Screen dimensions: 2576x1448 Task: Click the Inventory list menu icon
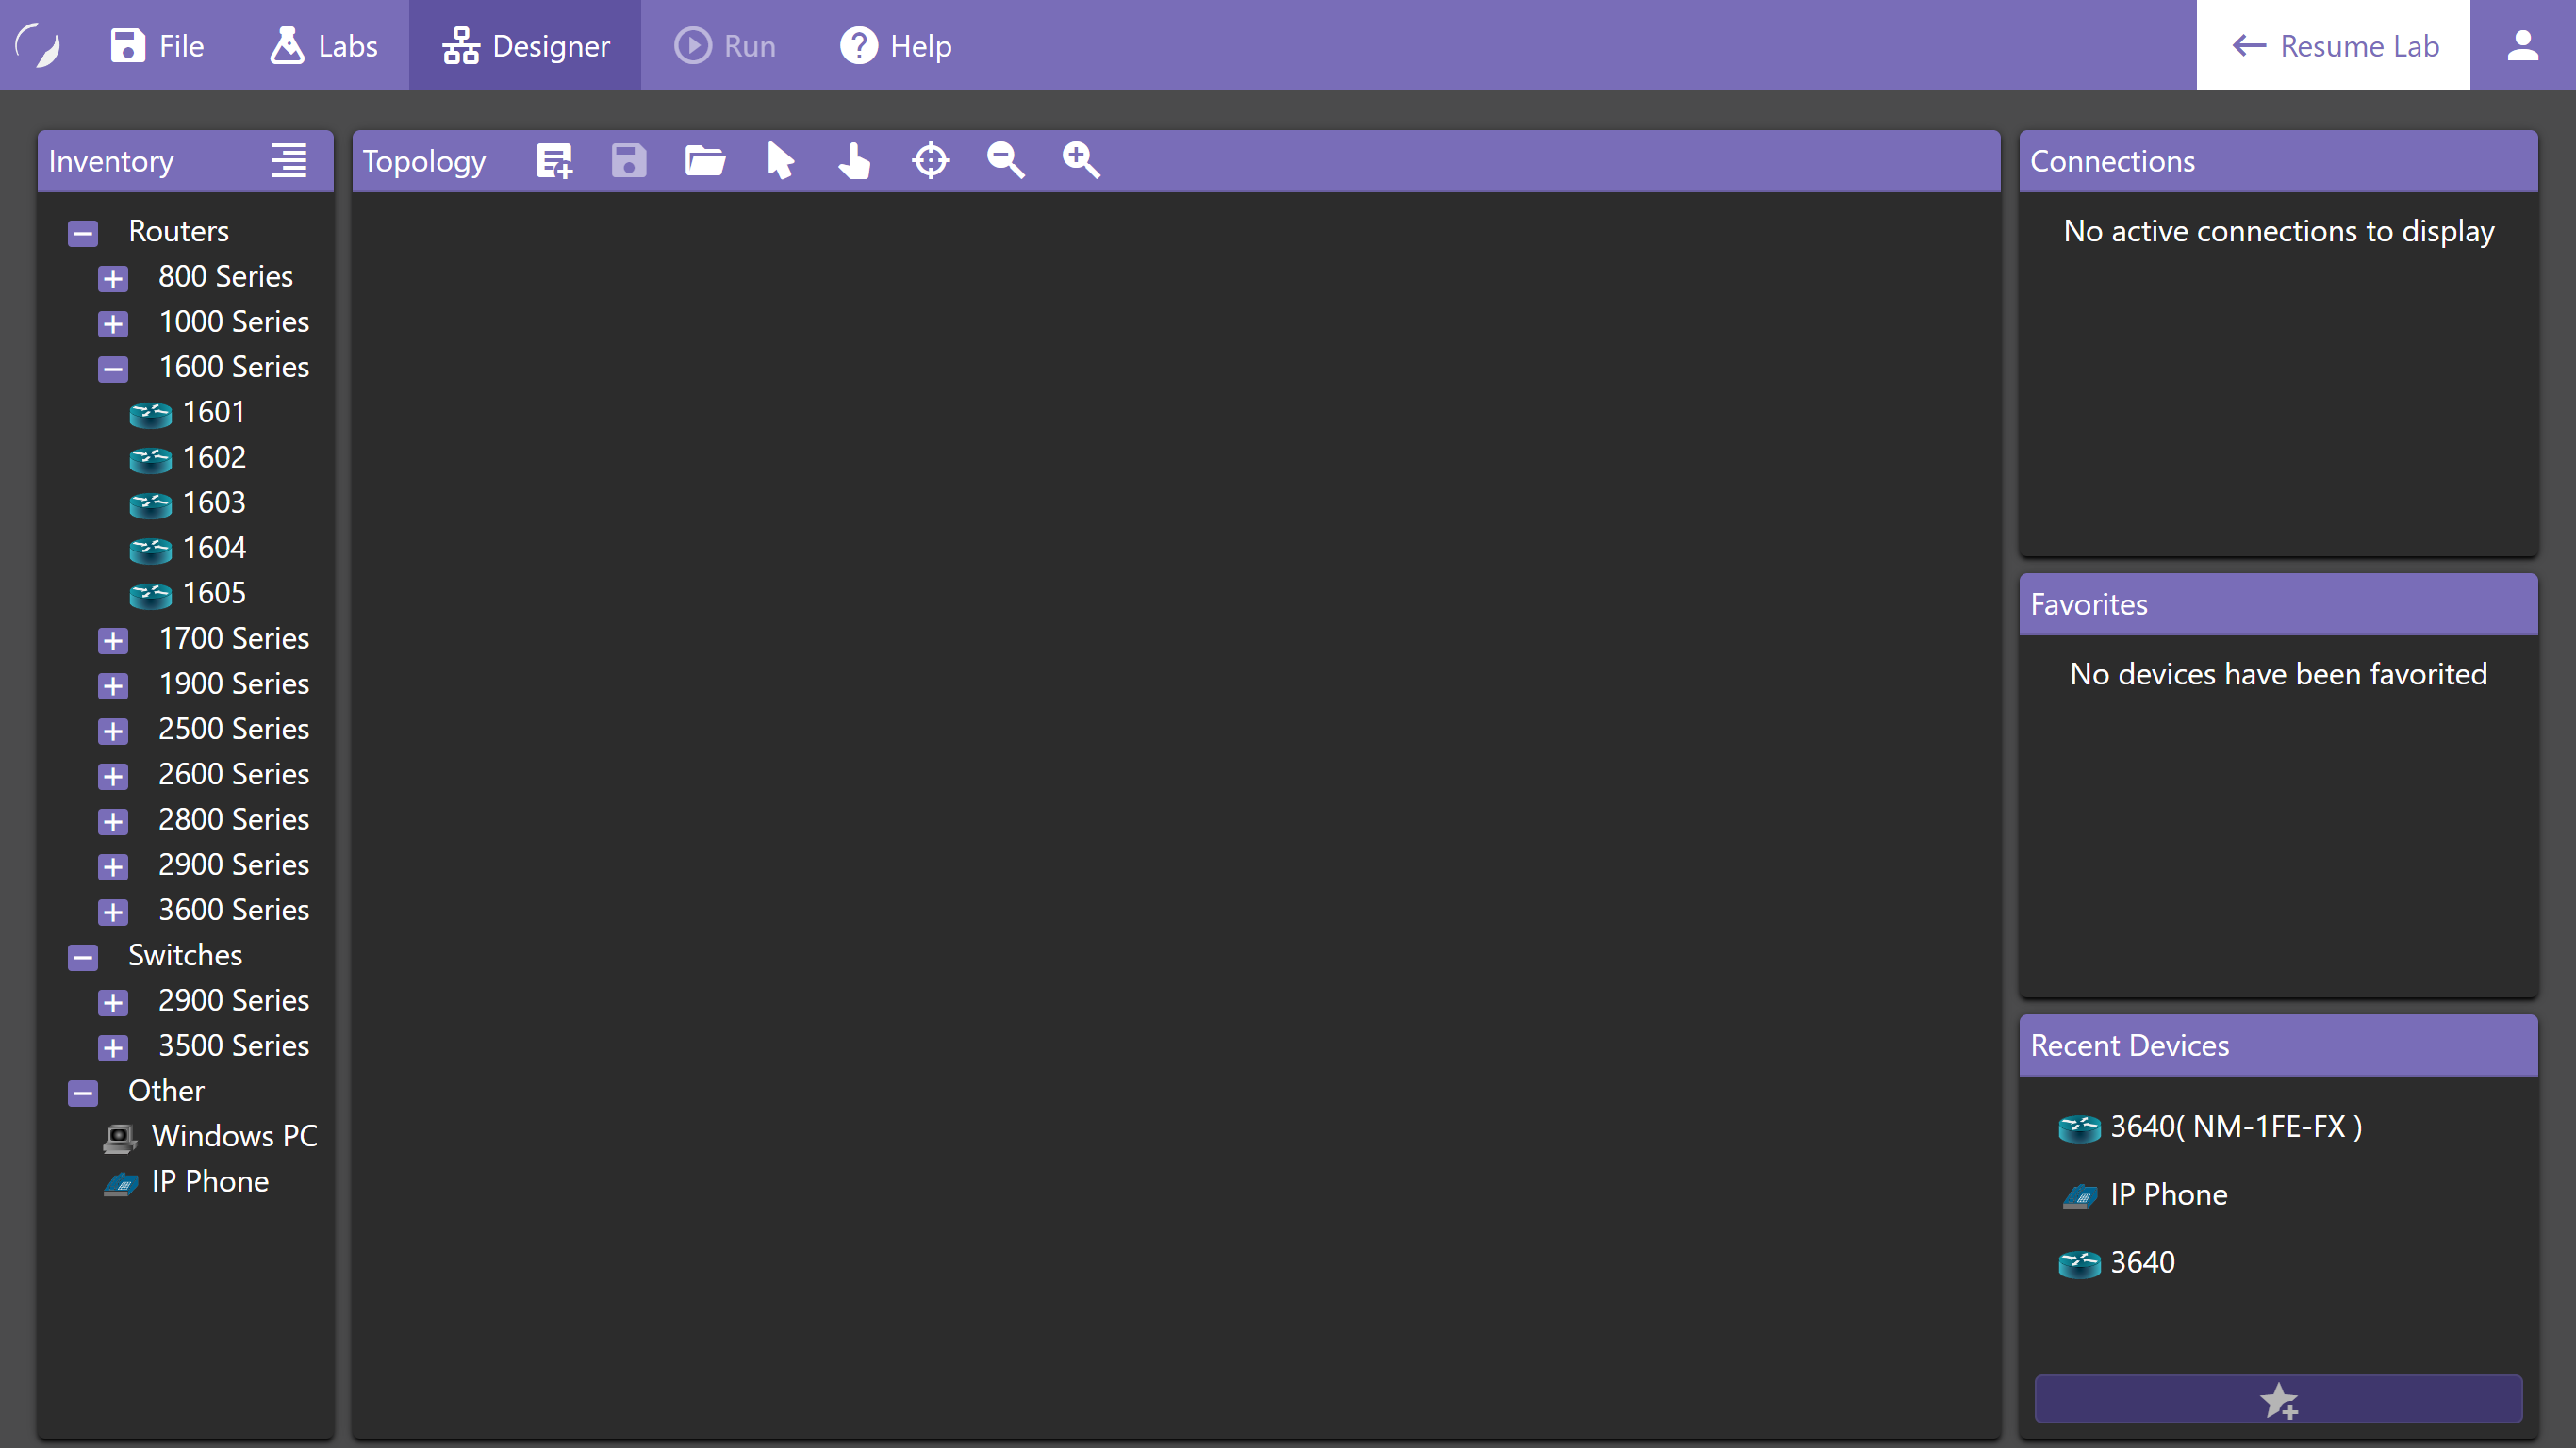(289, 160)
